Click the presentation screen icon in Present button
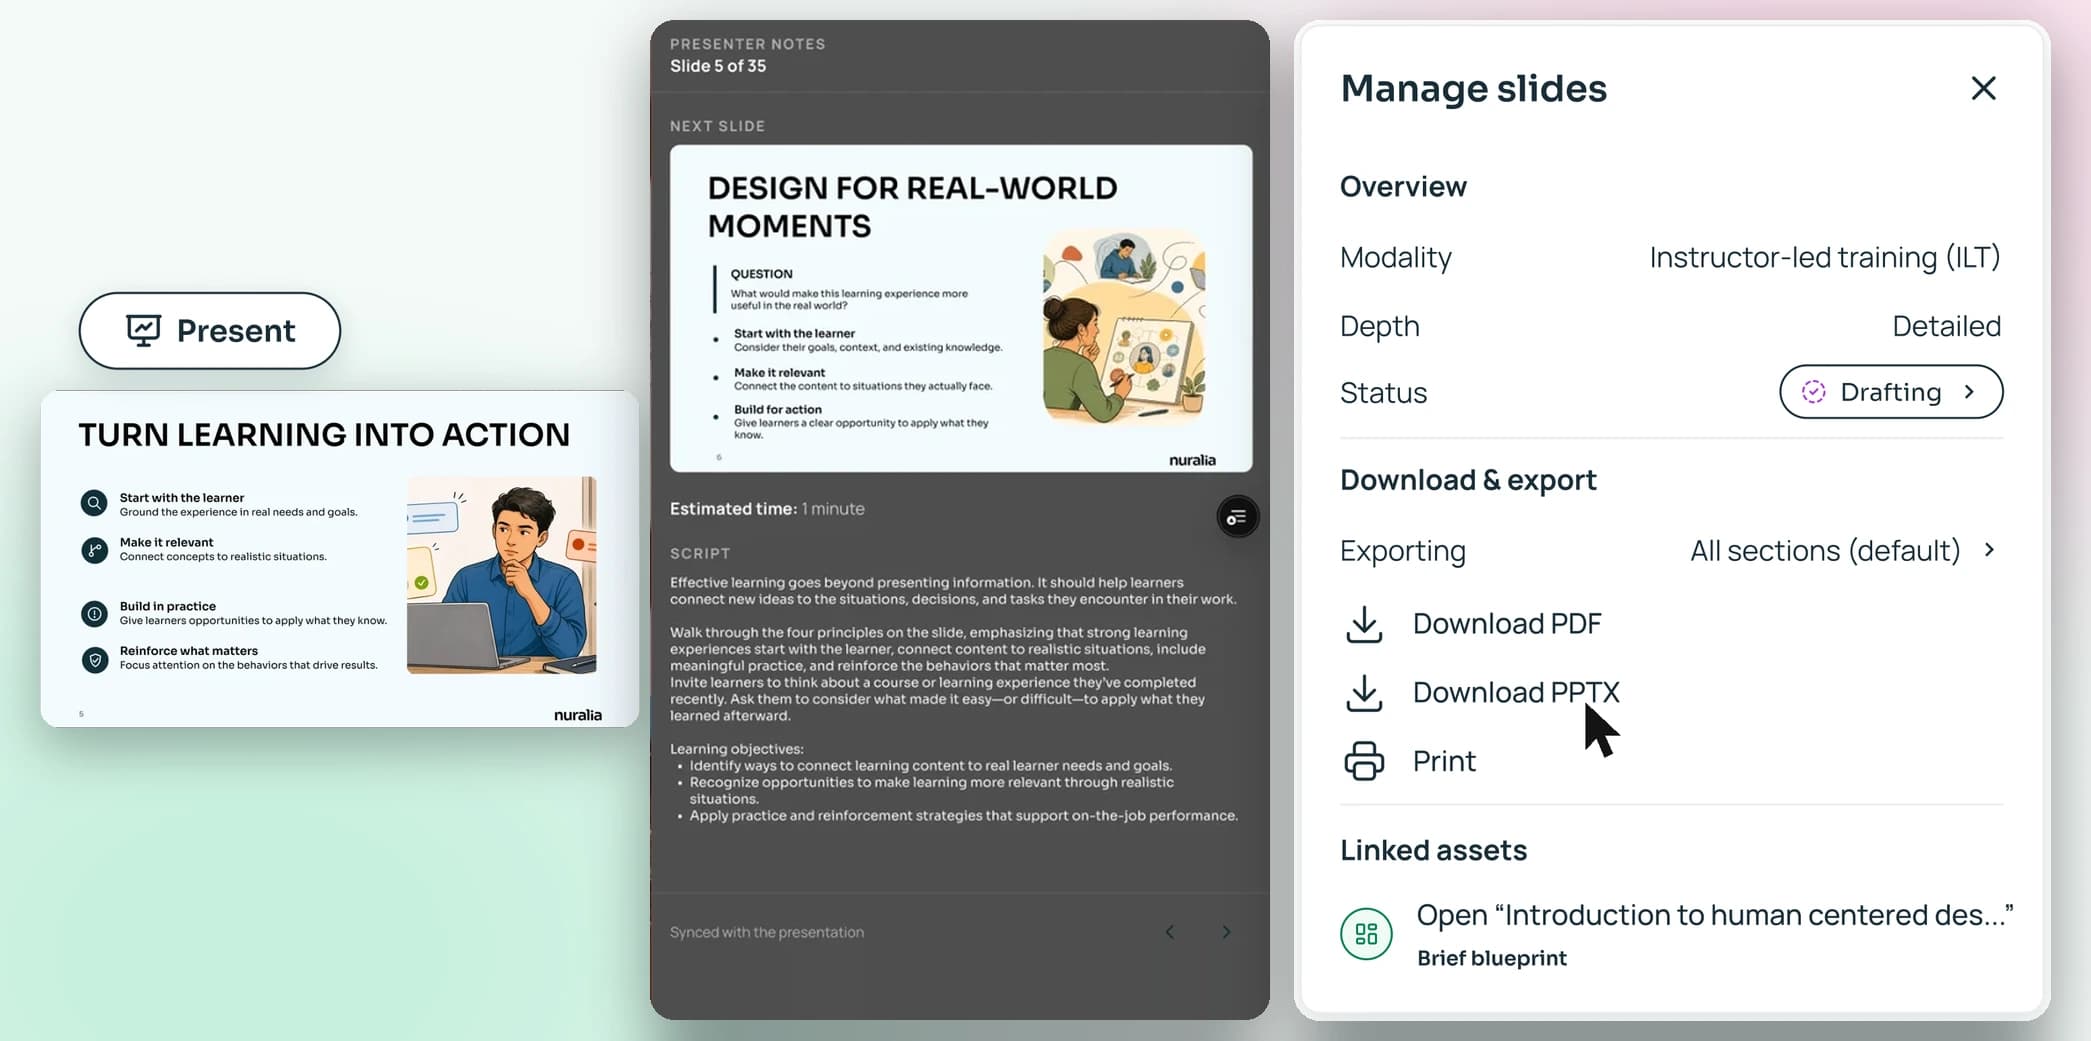Image resolution: width=2091 pixels, height=1041 pixels. tap(143, 330)
